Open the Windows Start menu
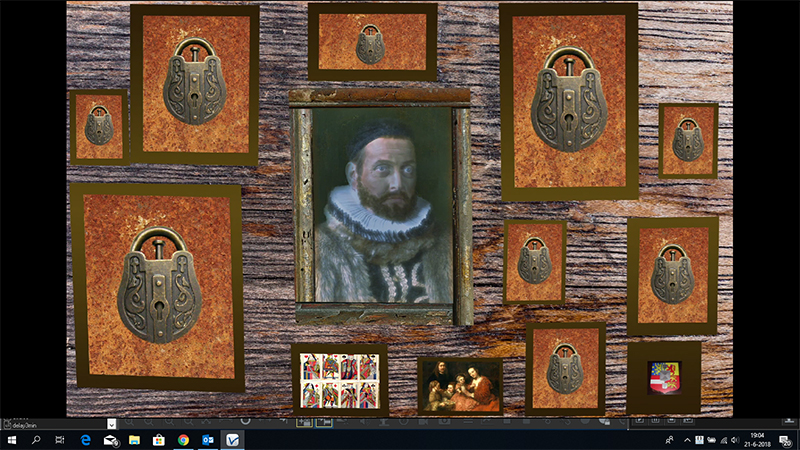This screenshot has height=450, width=800. [x=11, y=440]
